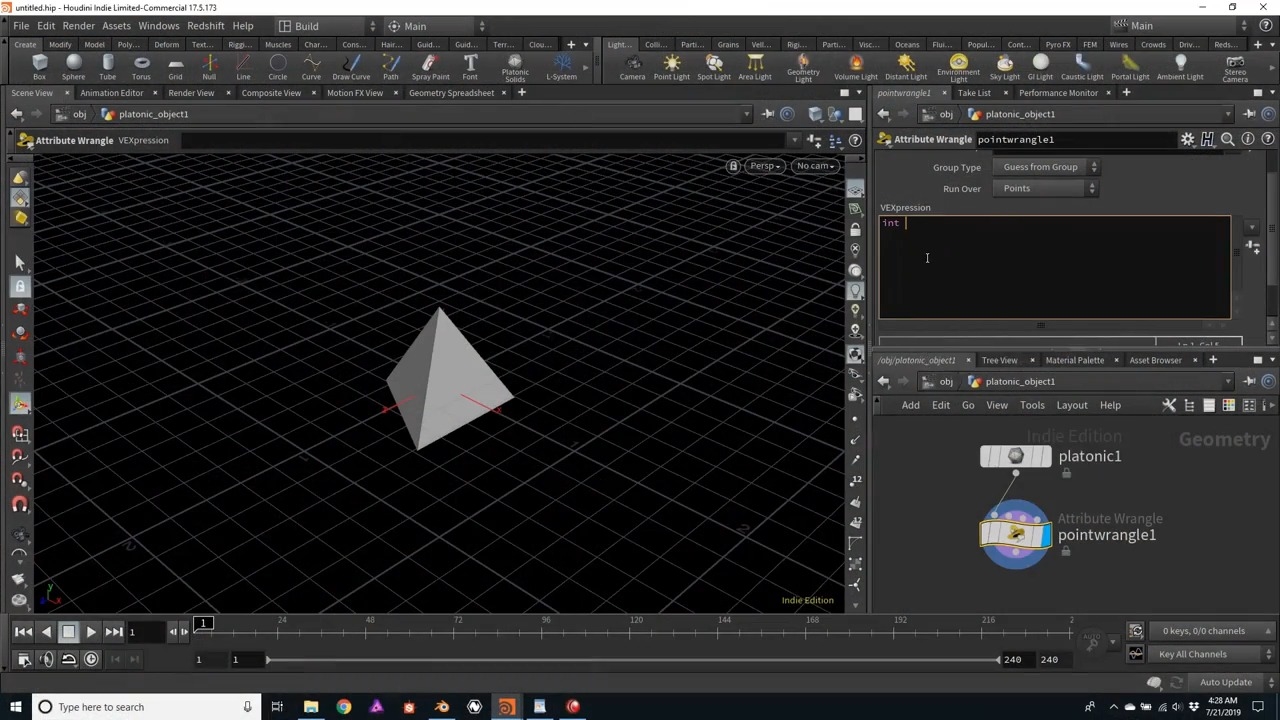Add a Spot Light from the shelf
This screenshot has height=720, width=1280.
tap(713, 67)
